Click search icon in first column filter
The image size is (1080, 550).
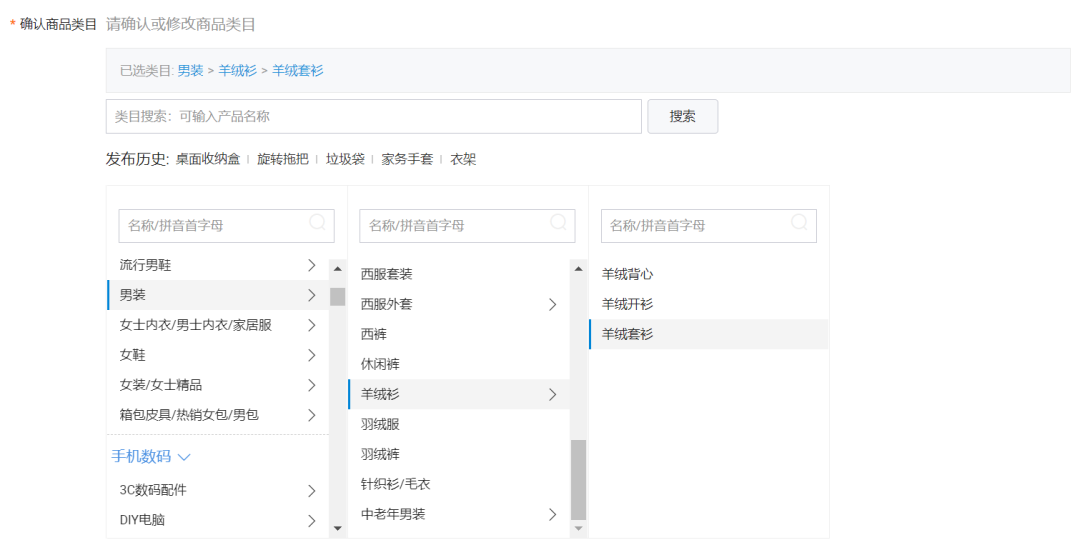[318, 222]
